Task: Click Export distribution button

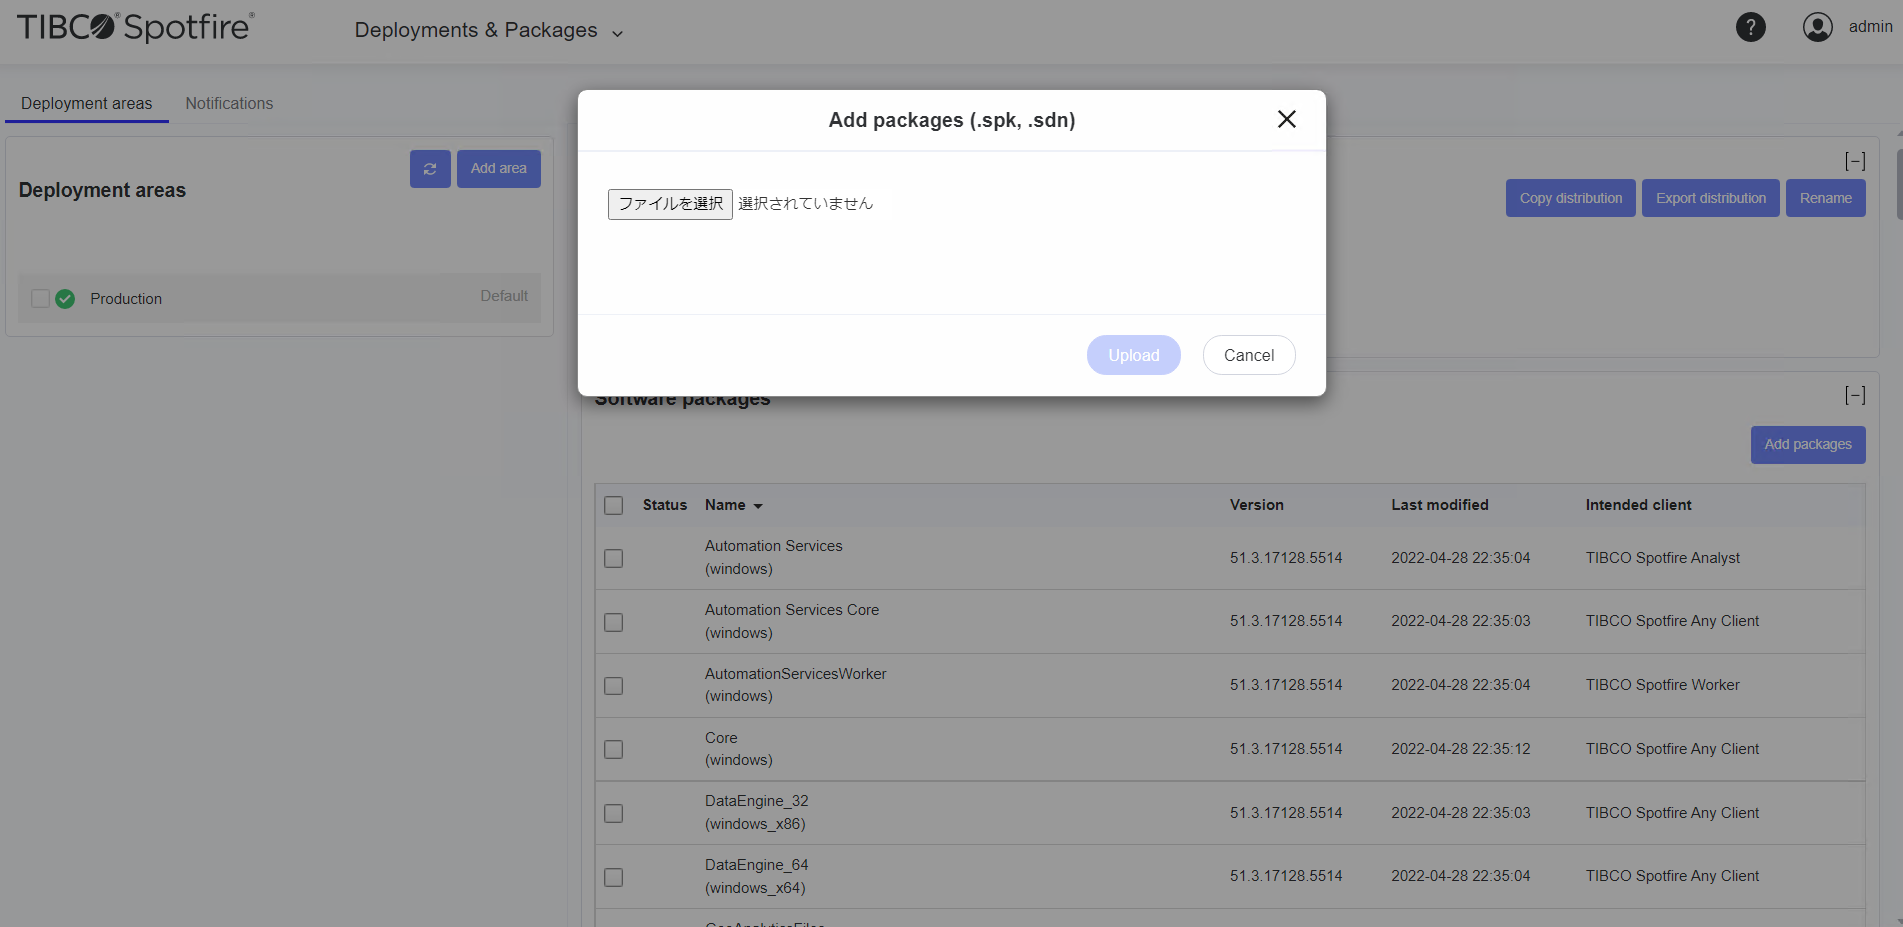Action: 1711,198
